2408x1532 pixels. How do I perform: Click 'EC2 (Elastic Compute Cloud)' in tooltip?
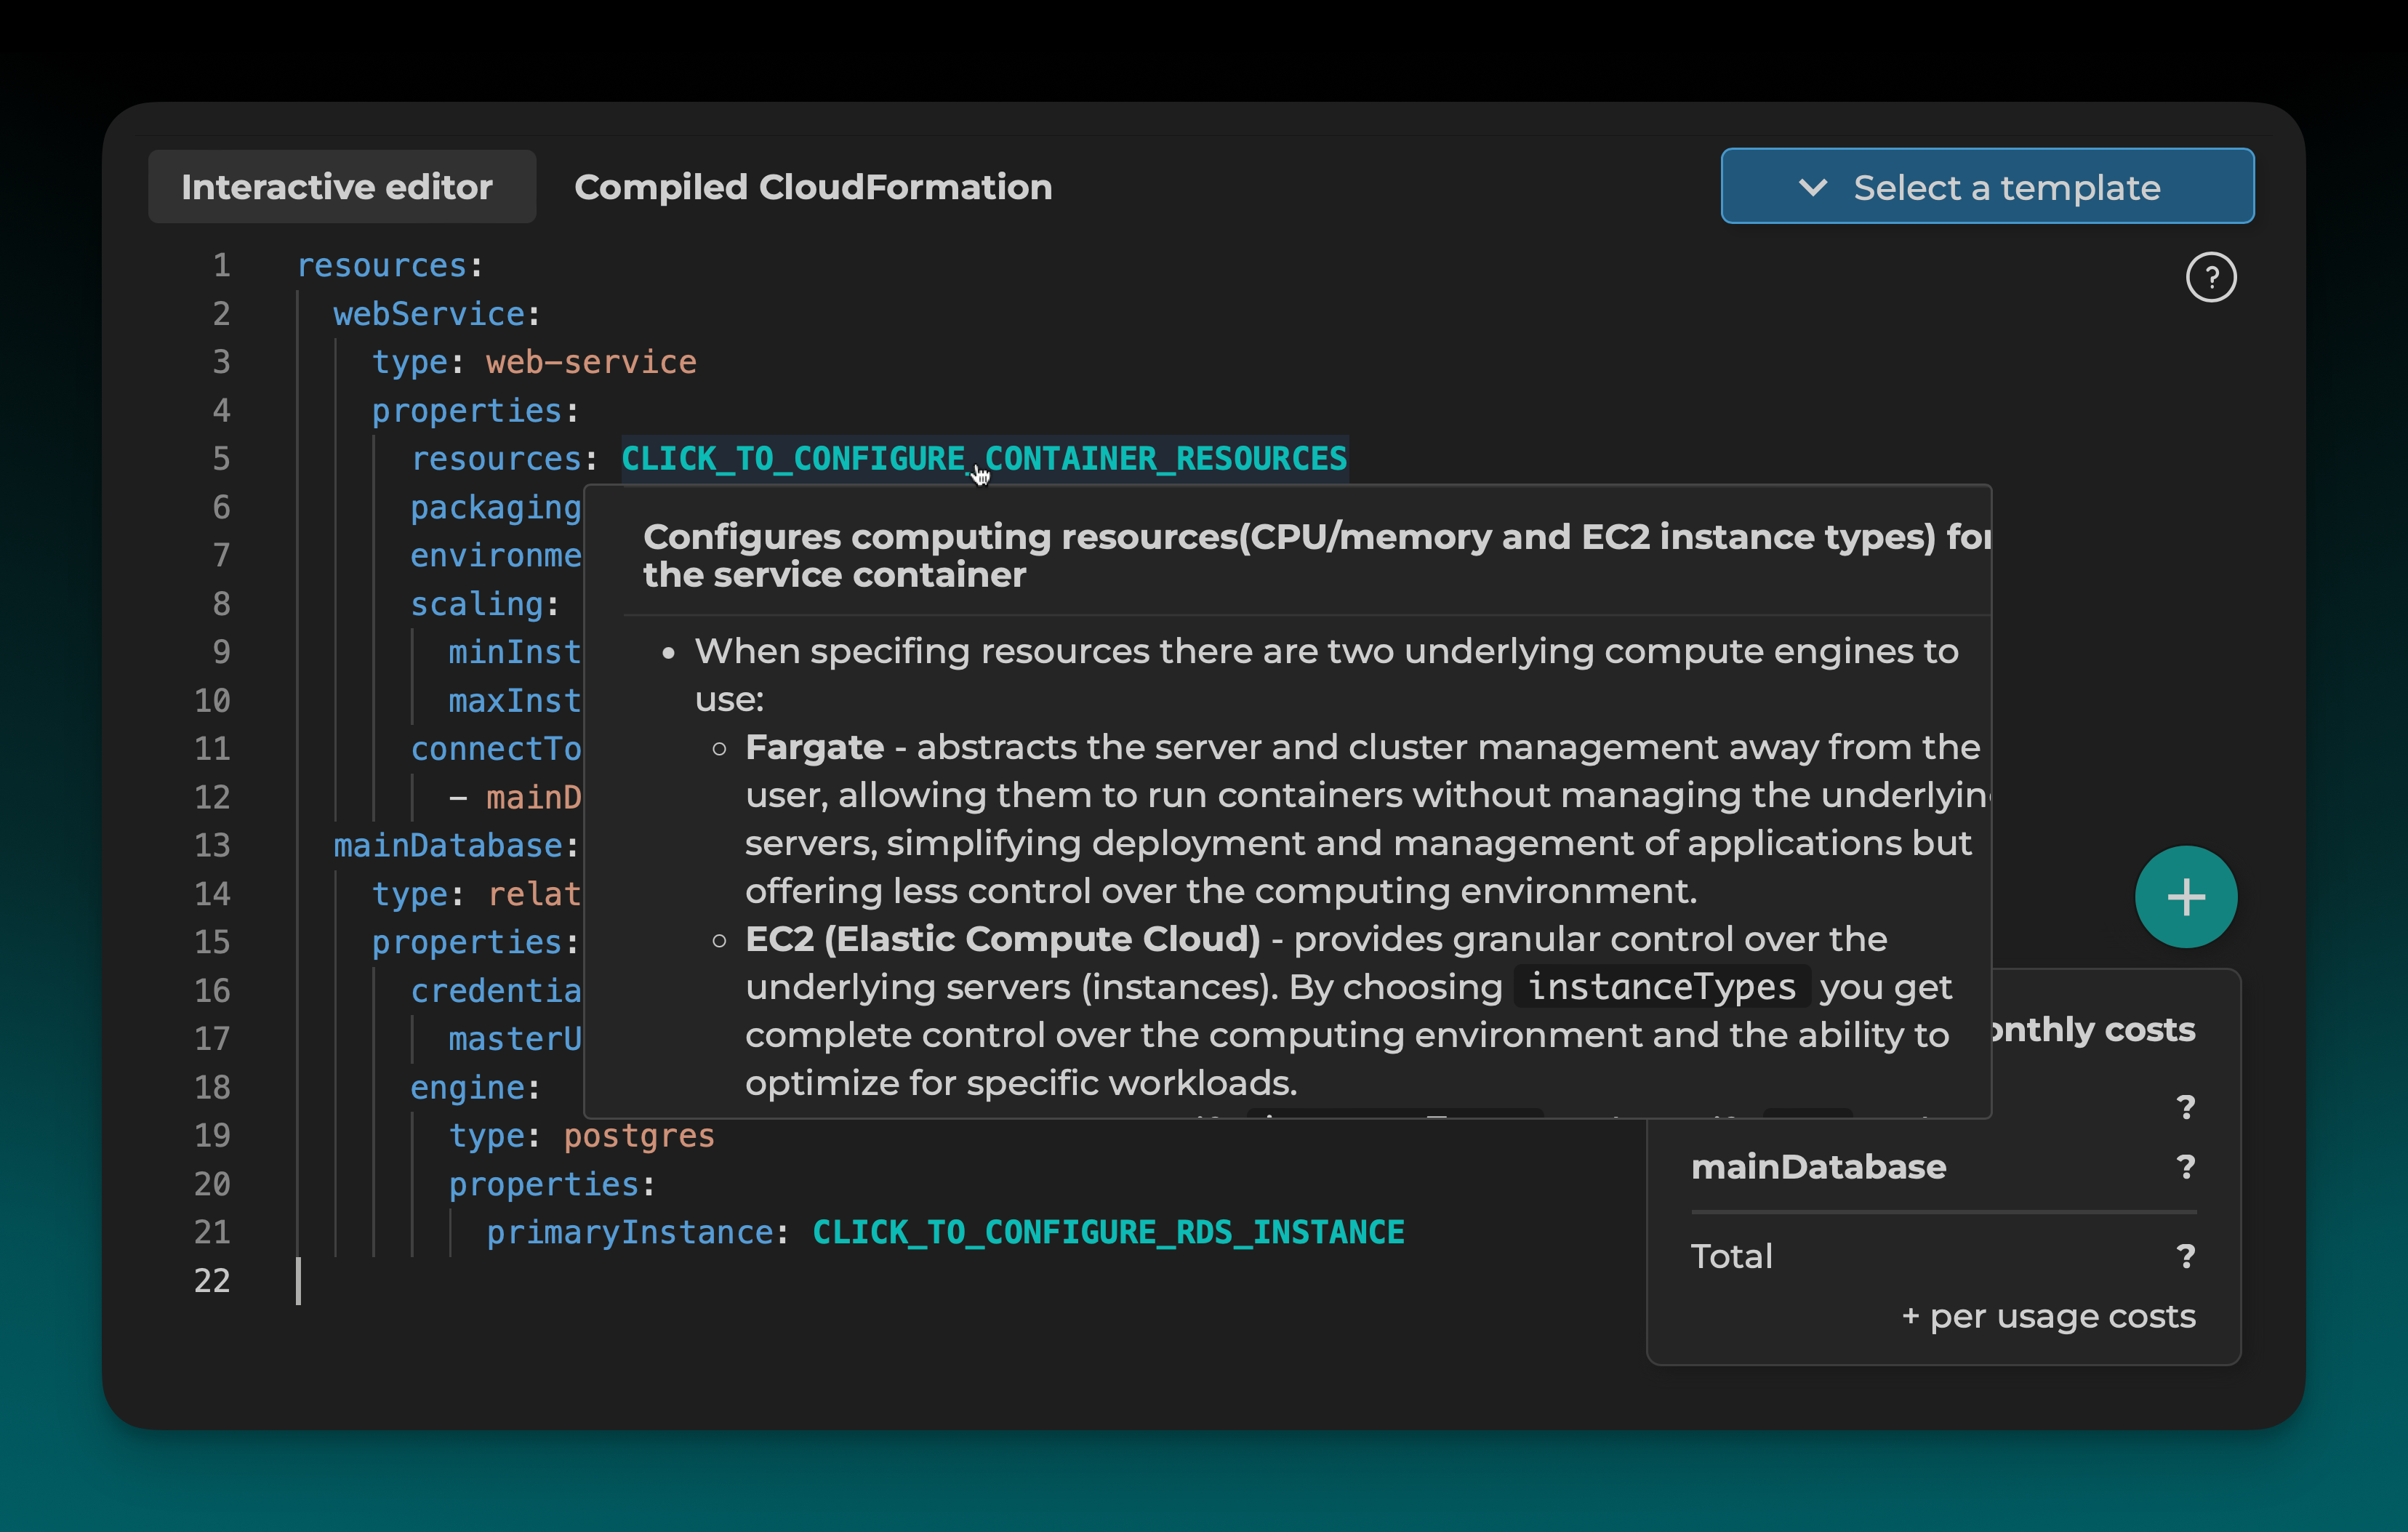(1002, 939)
